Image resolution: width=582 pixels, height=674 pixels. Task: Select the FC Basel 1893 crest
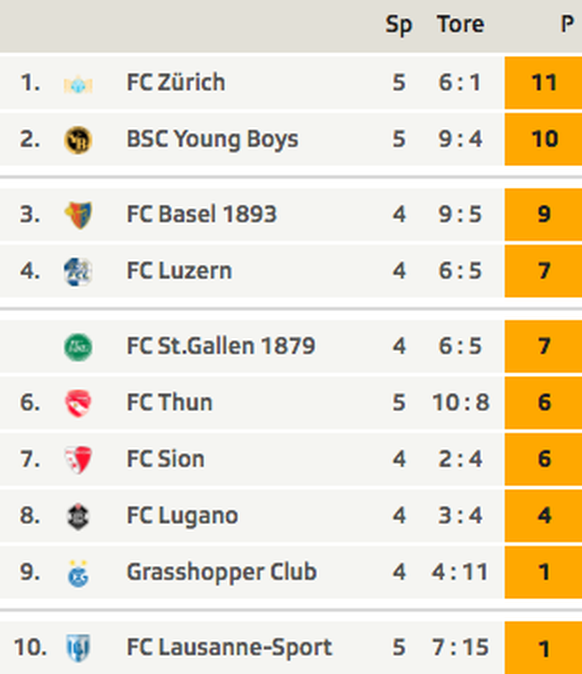78,215
